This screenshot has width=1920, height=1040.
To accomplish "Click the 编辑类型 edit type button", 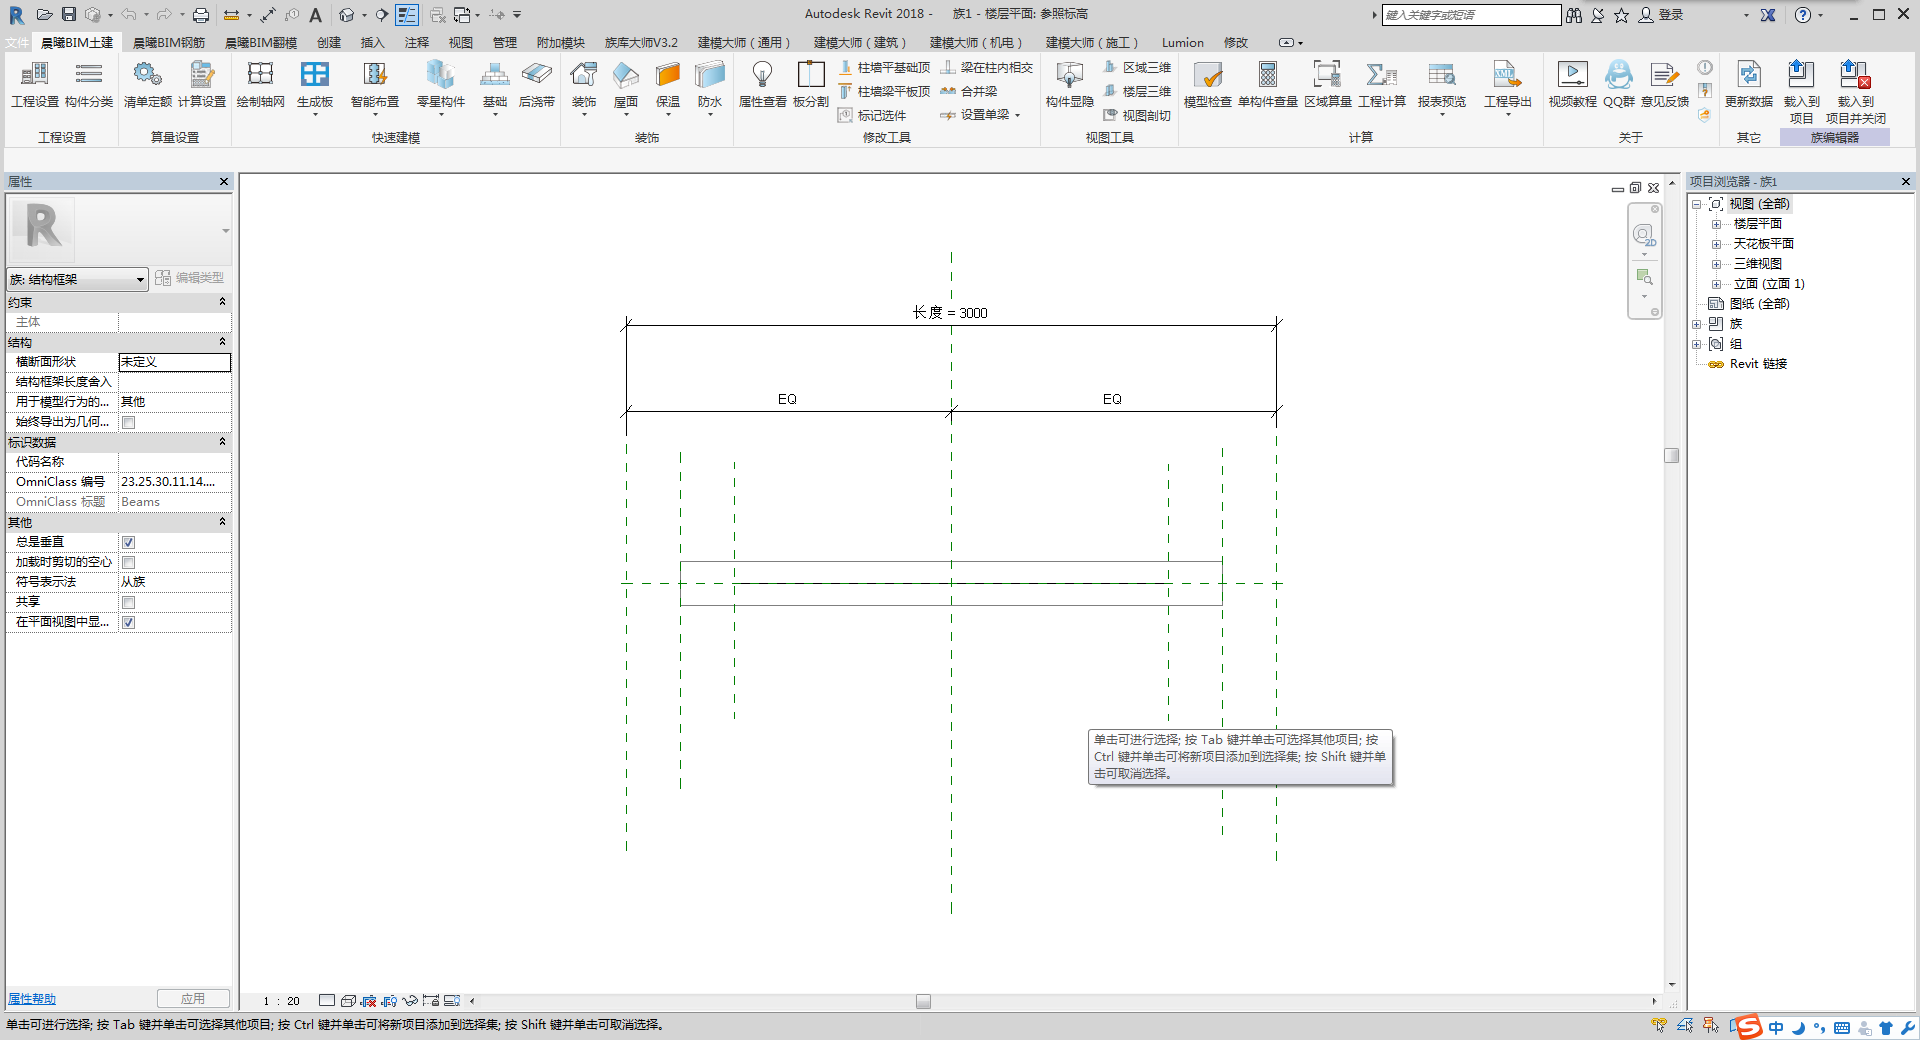I will click(x=190, y=278).
